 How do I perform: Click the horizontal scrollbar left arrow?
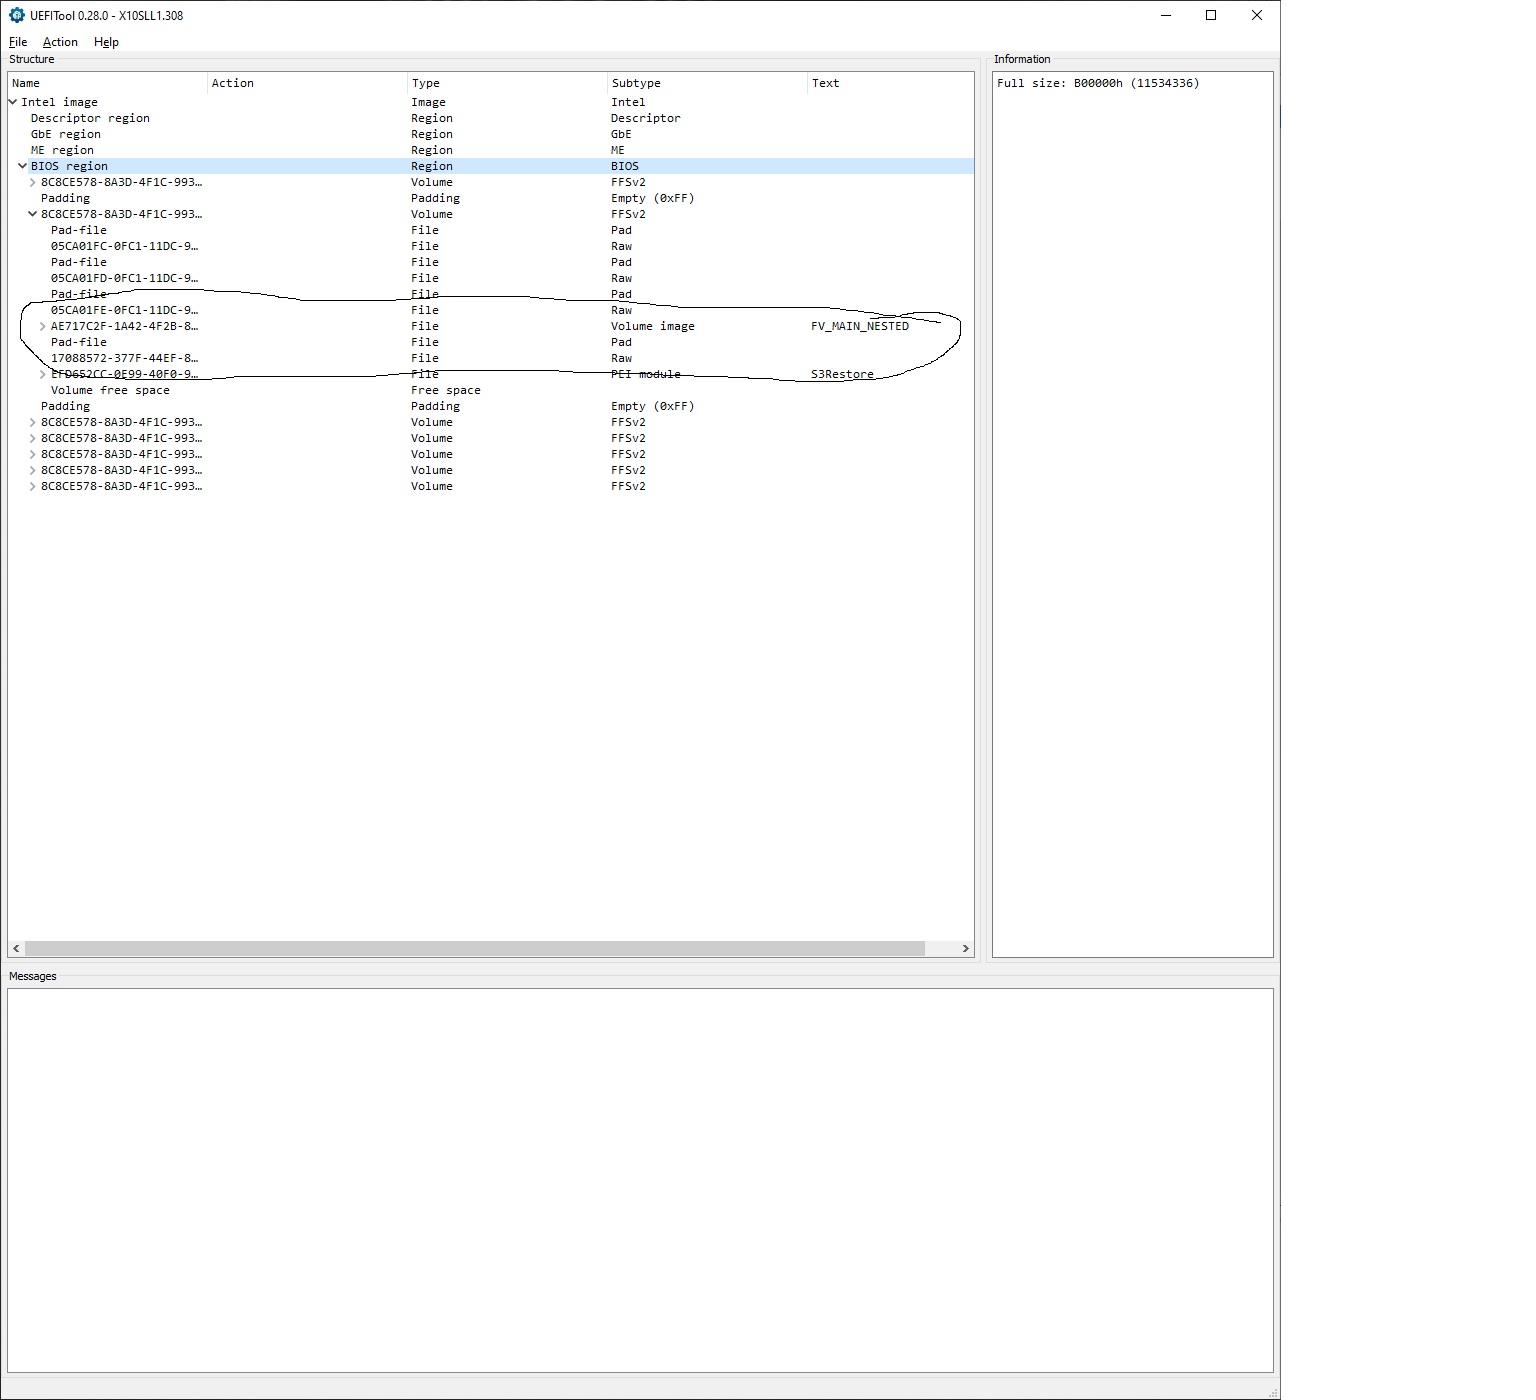pyautogui.click(x=16, y=948)
